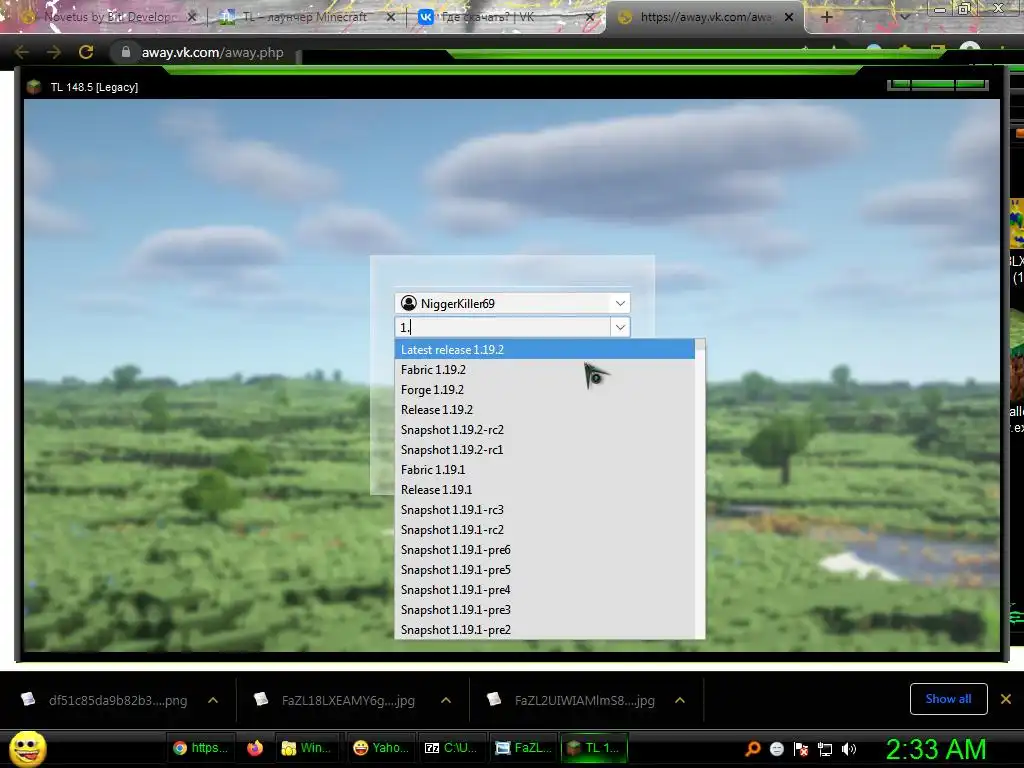The height and width of the screenshot is (768, 1024).
Task: Go forward in browser history
Action: [x=54, y=52]
